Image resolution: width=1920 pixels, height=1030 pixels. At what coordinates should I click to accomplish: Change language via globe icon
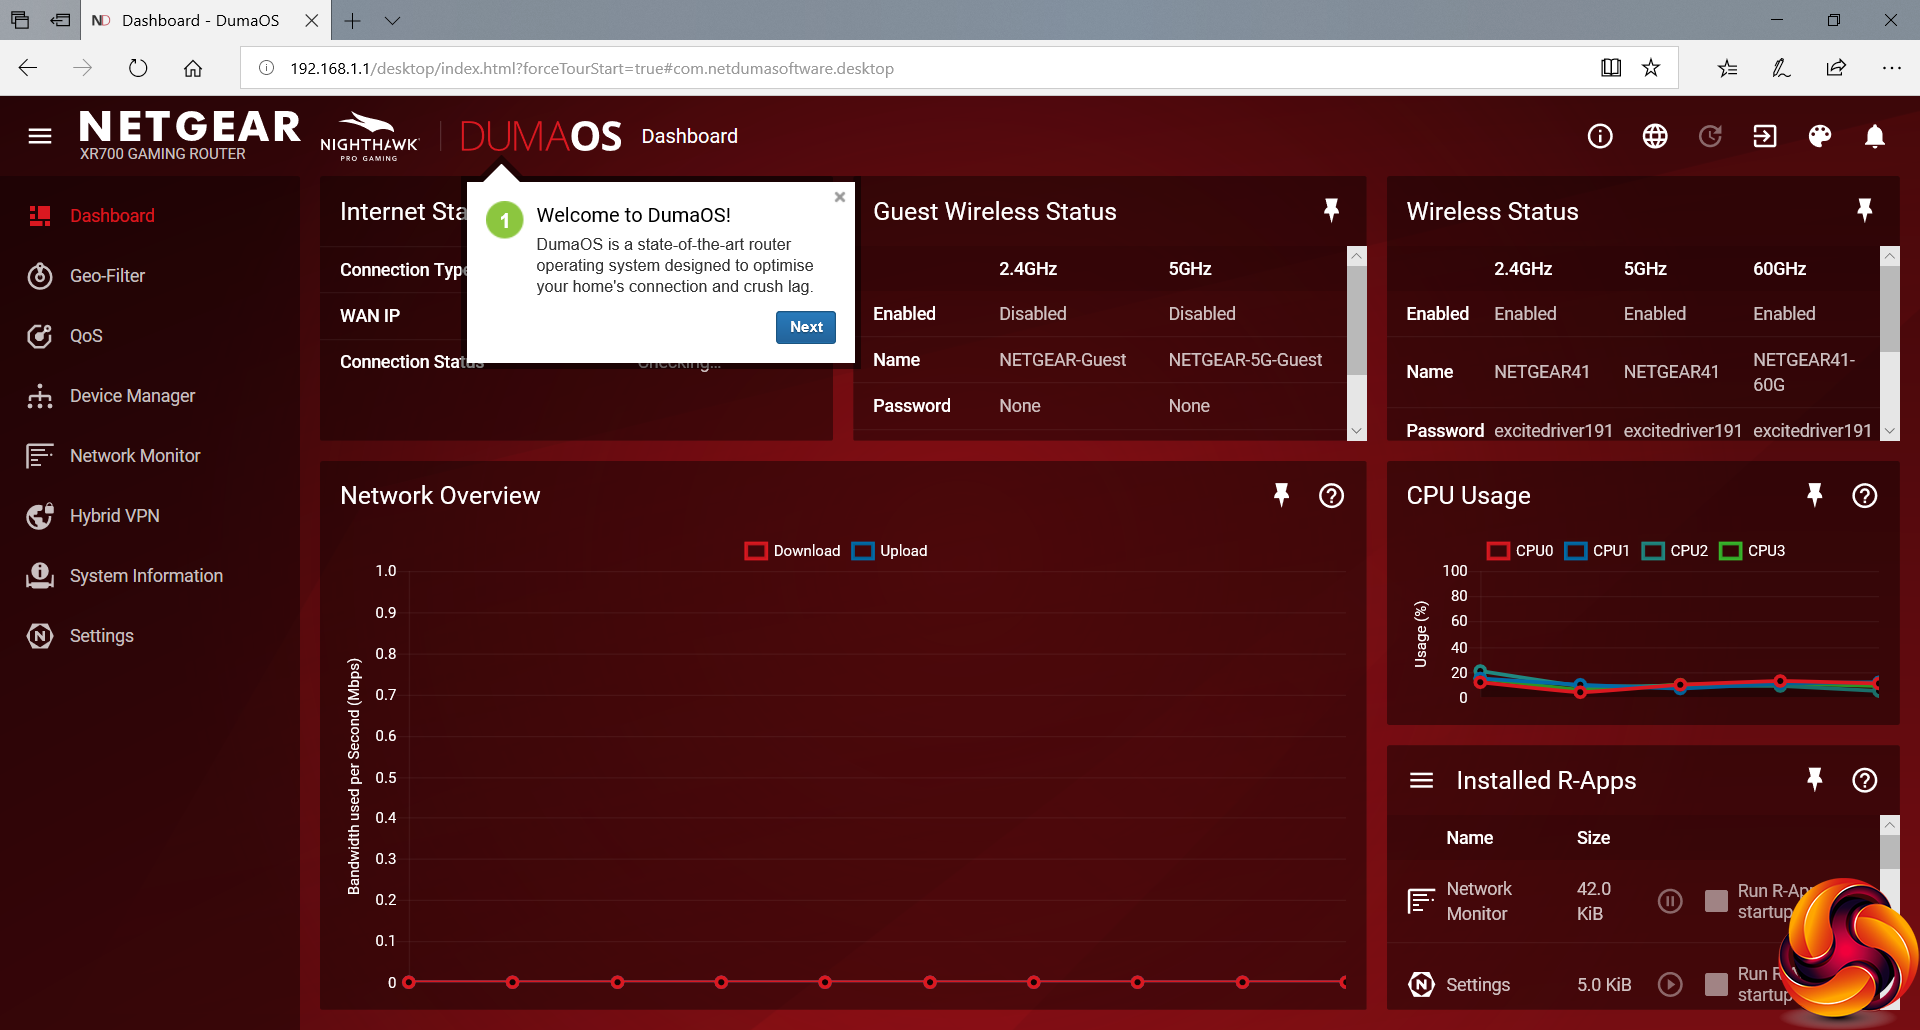tap(1655, 136)
